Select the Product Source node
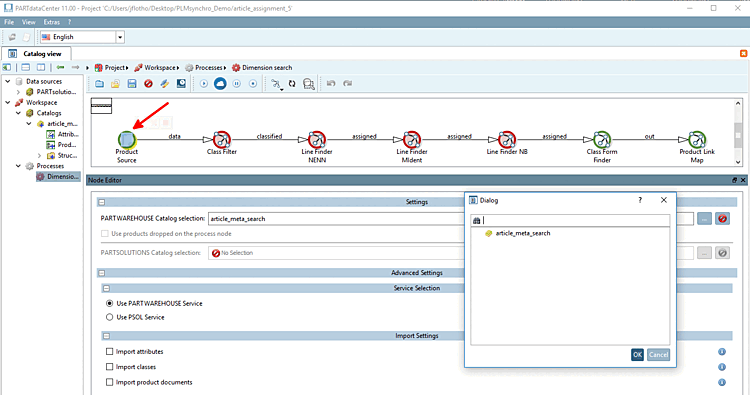The height and width of the screenshot is (395, 750). click(x=127, y=140)
